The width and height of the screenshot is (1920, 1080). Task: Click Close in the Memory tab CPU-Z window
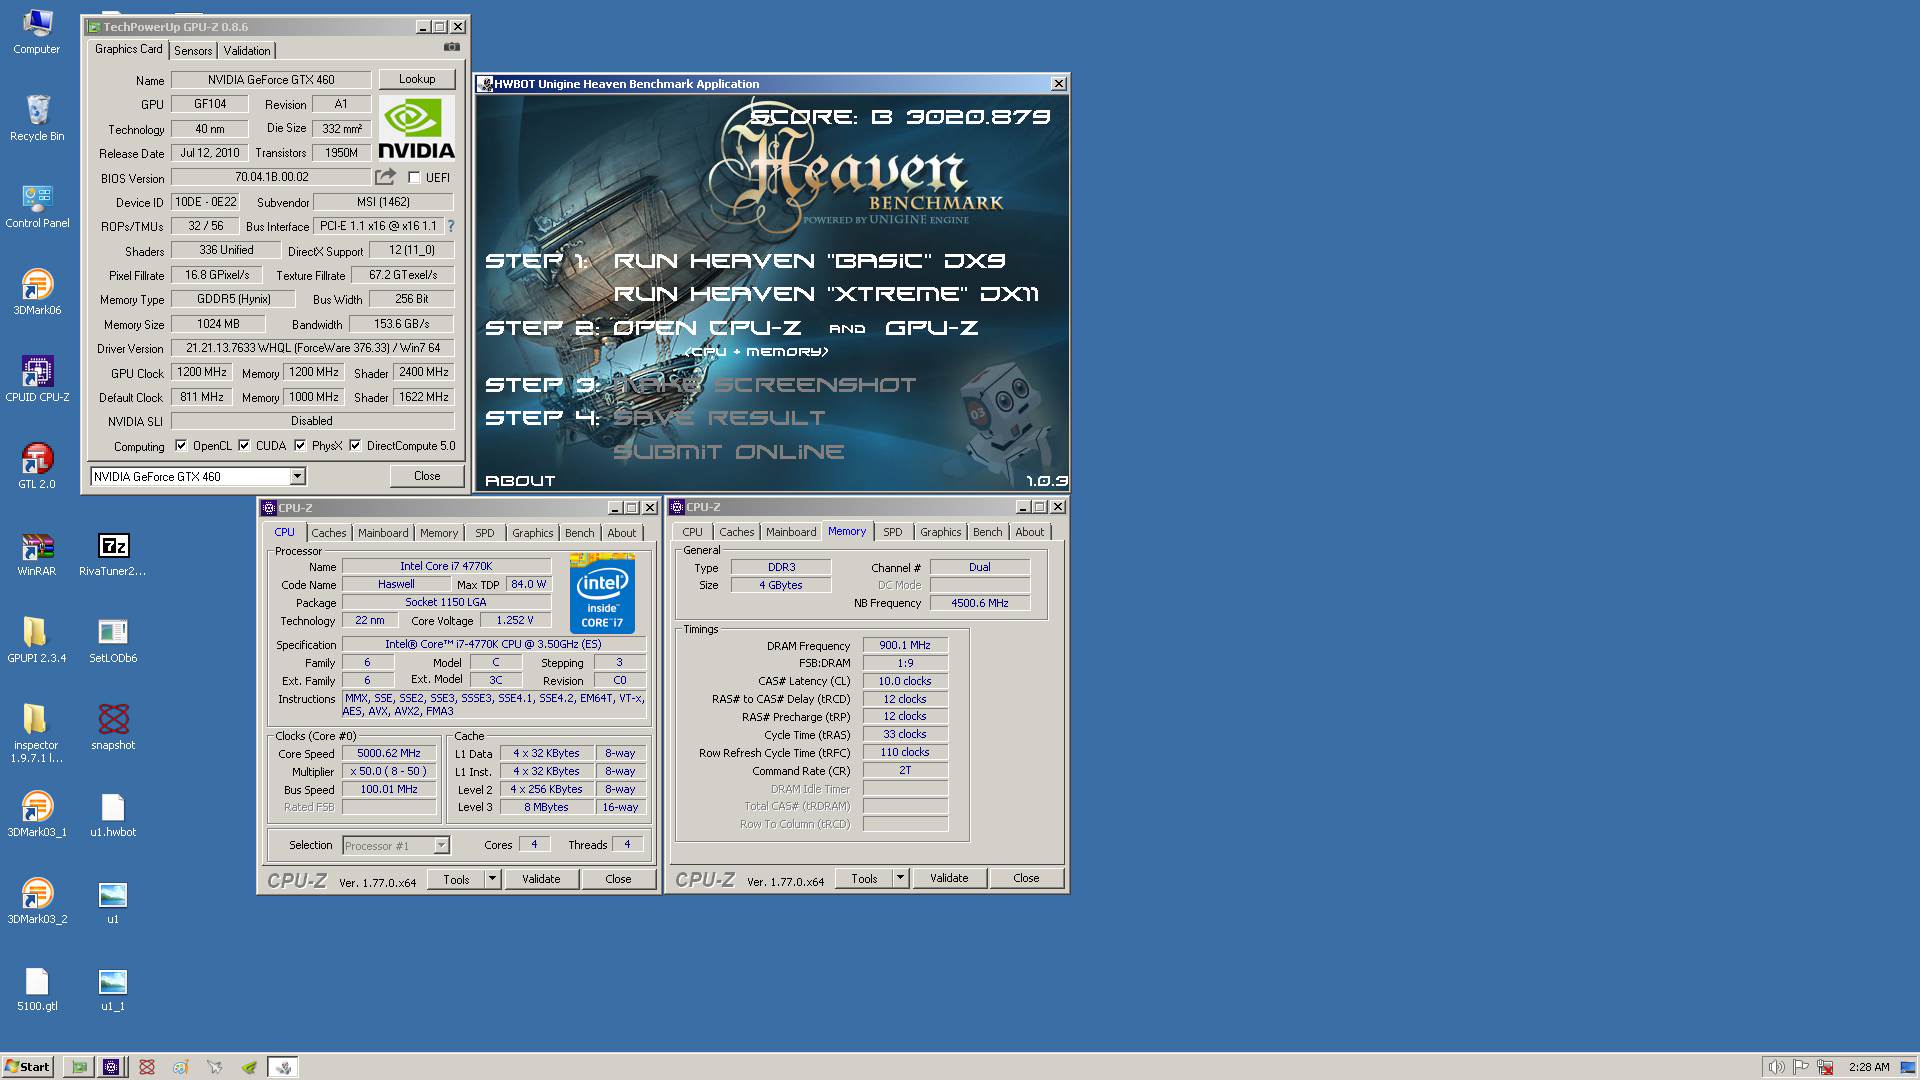pyautogui.click(x=1026, y=878)
